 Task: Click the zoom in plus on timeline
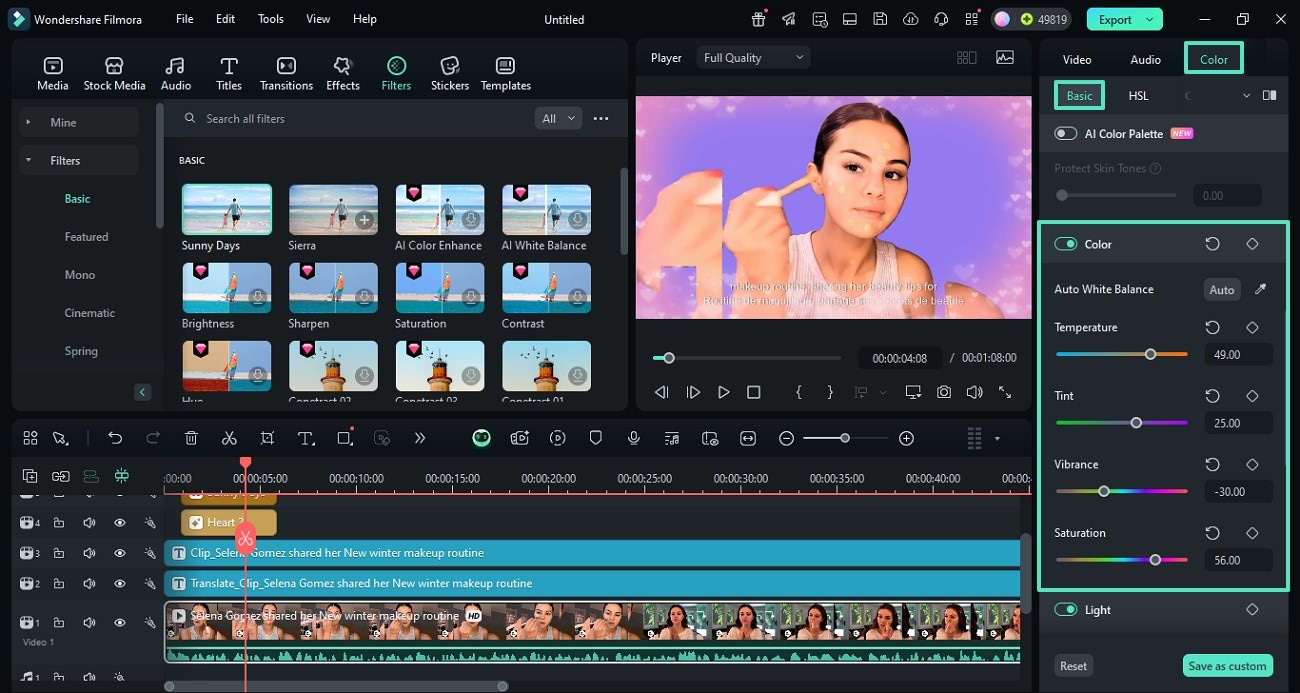pyautogui.click(x=906, y=438)
